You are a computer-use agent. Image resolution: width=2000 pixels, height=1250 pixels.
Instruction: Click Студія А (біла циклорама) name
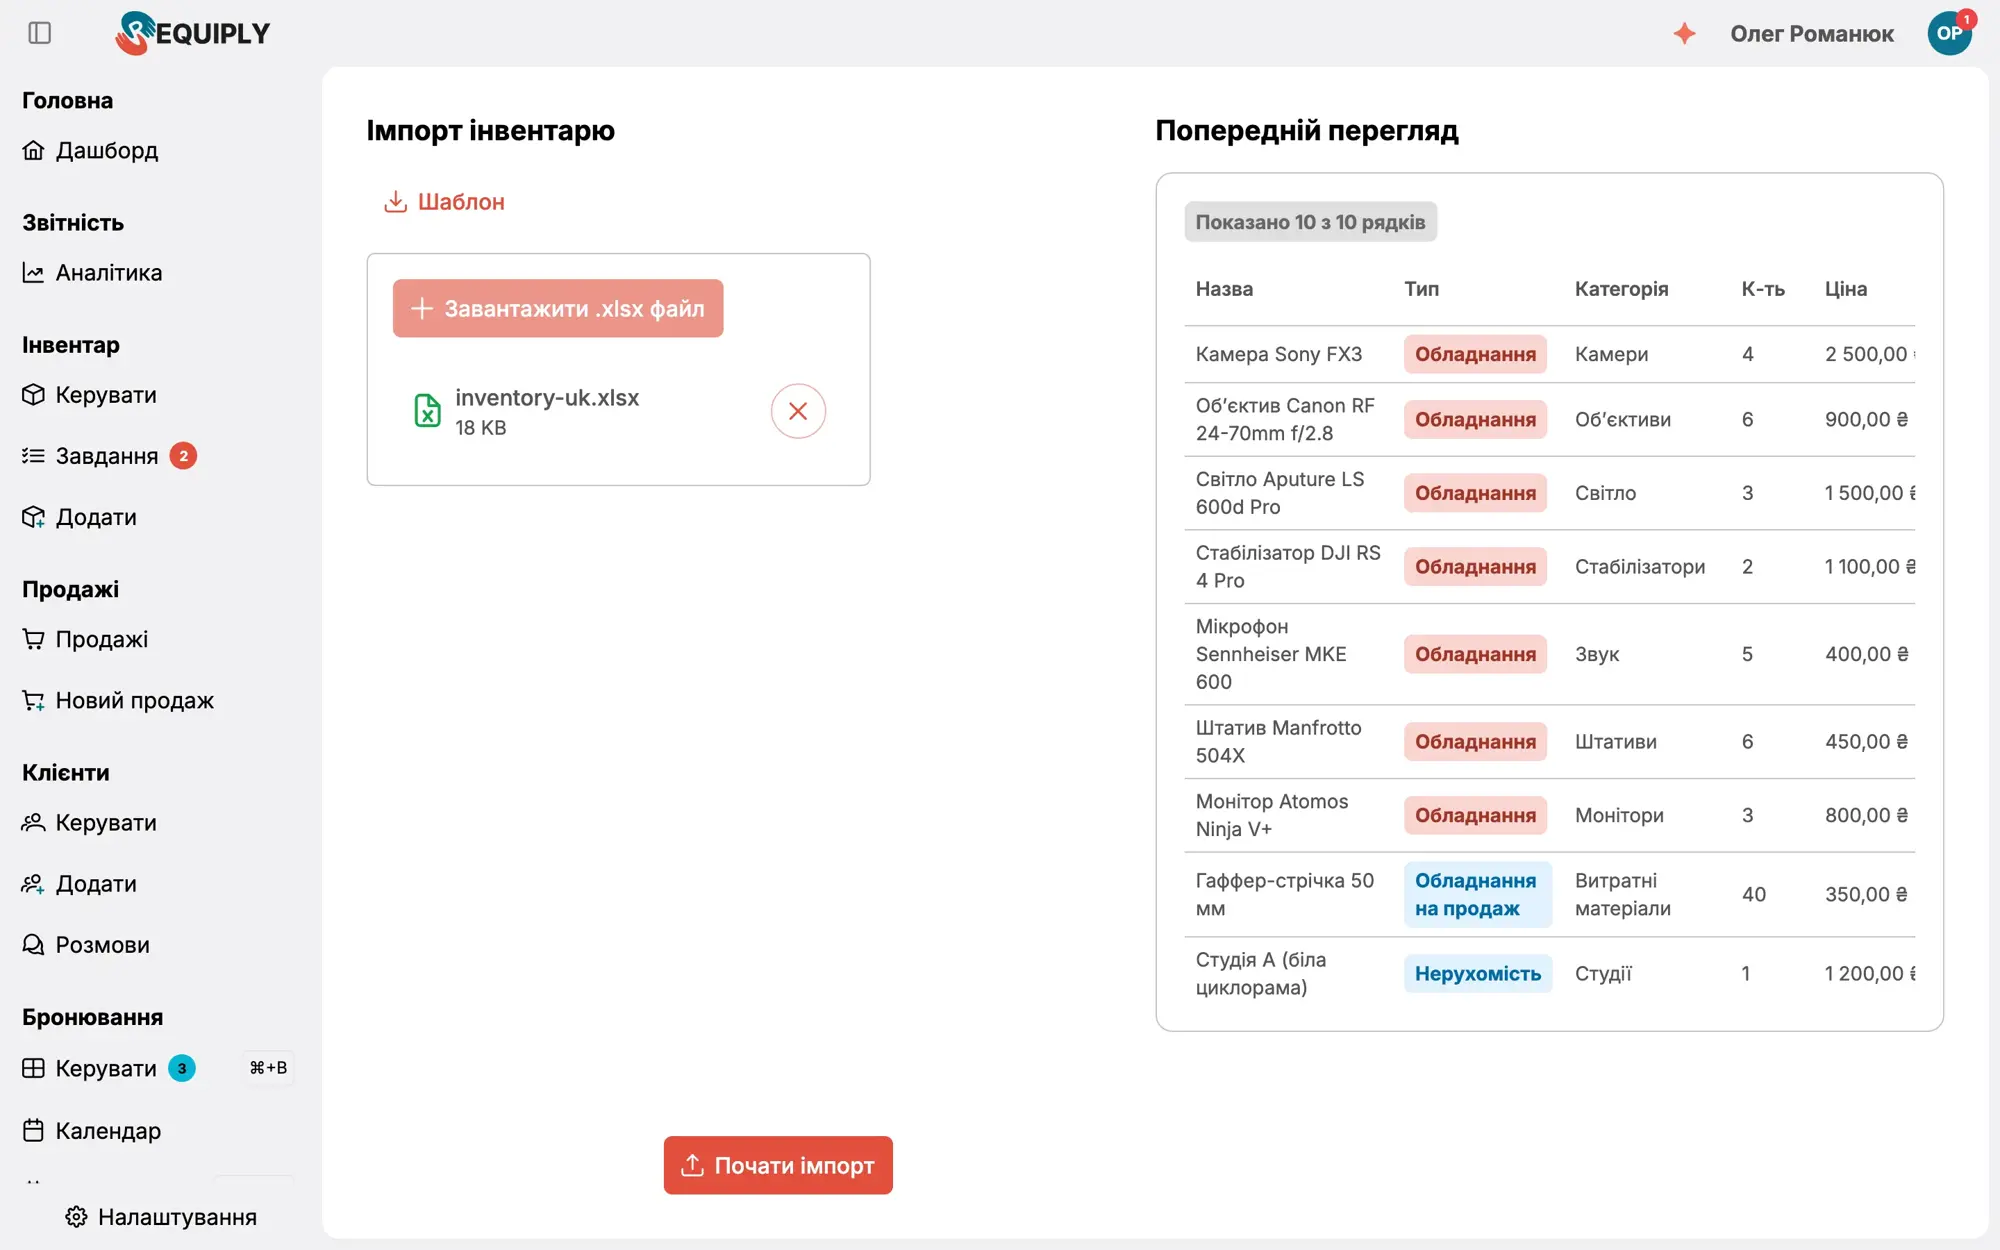pos(1261,973)
